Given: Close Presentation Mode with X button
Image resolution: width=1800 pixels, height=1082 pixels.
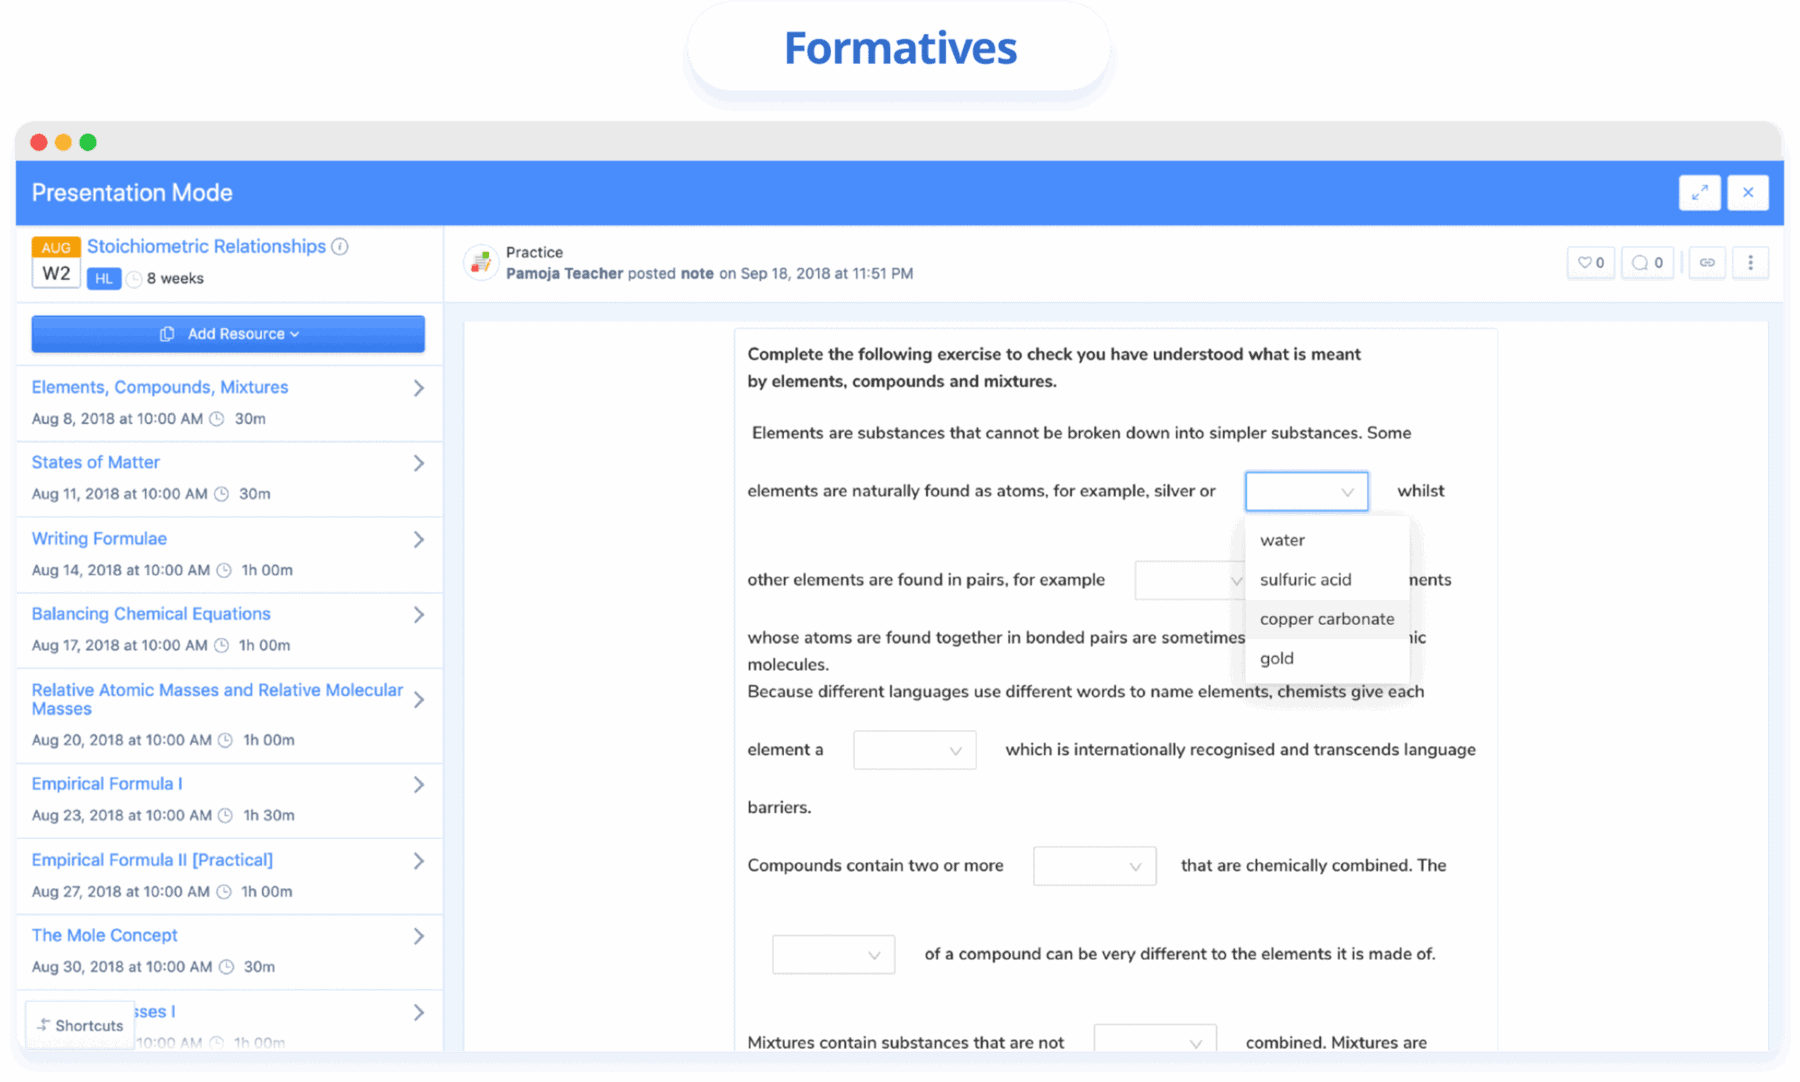Looking at the screenshot, I should coord(1748,193).
